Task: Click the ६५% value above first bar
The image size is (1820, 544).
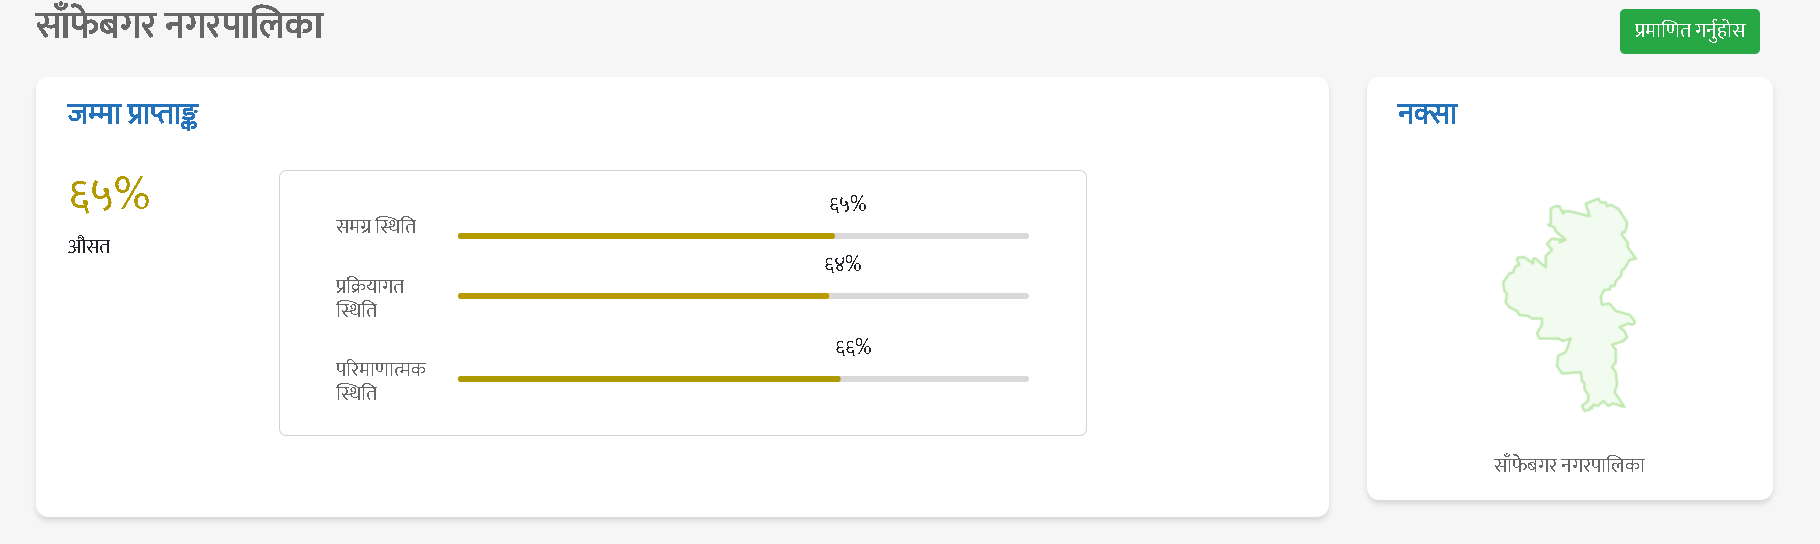Action: pyautogui.click(x=848, y=204)
